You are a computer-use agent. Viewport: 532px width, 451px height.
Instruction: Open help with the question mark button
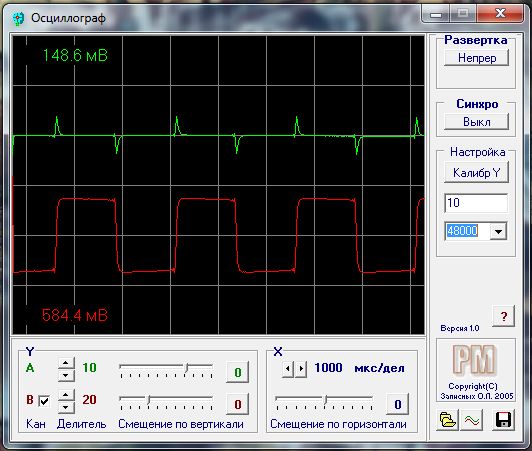(x=504, y=316)
